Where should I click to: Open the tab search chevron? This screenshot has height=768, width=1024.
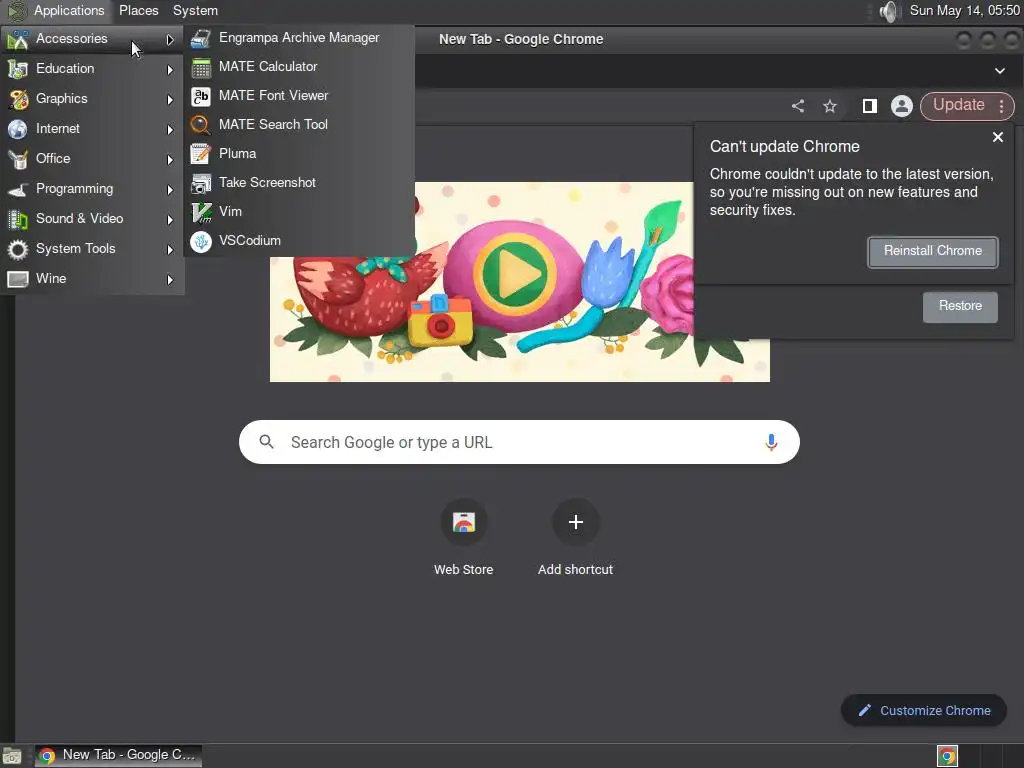(x=1000, y=71)
